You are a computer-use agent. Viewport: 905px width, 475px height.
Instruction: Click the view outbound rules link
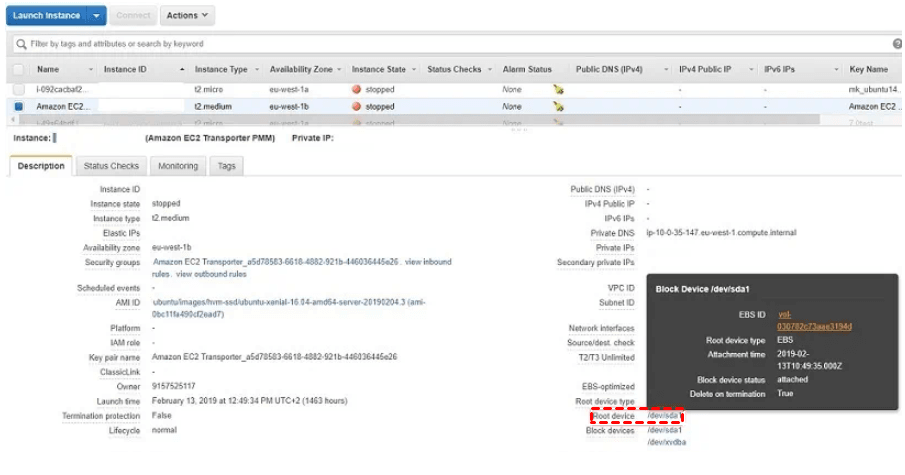pyautogui.click(x=211, y=274)
